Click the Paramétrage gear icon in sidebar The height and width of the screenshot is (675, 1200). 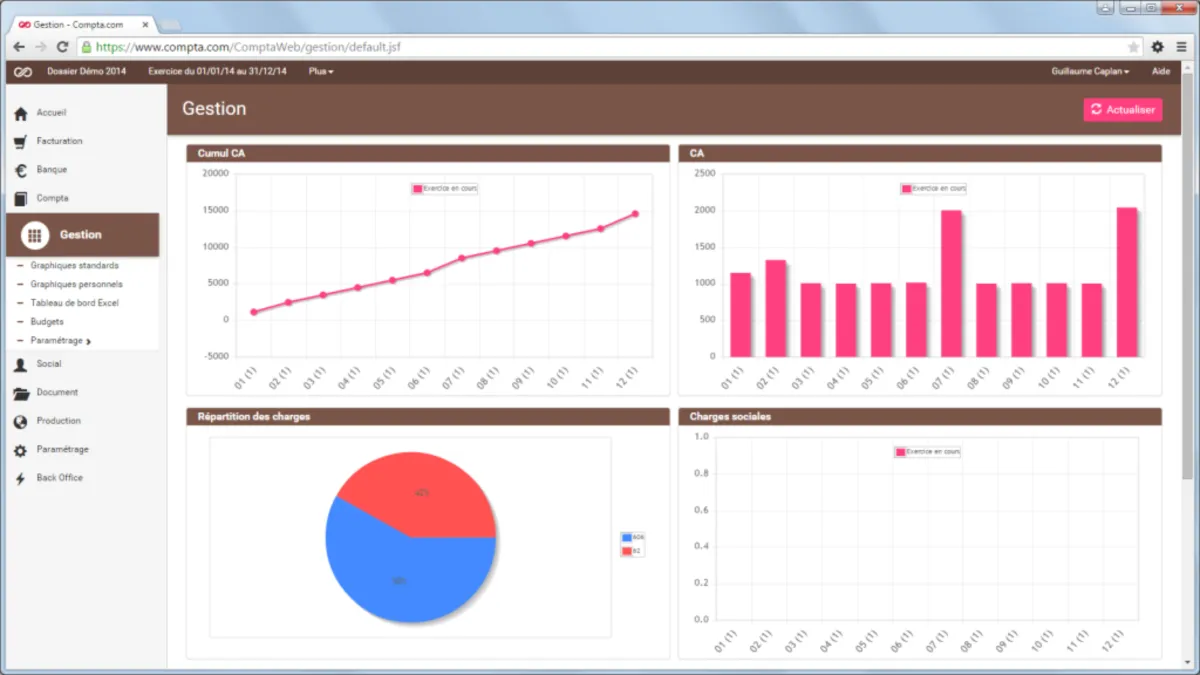(x=20, y=451)
